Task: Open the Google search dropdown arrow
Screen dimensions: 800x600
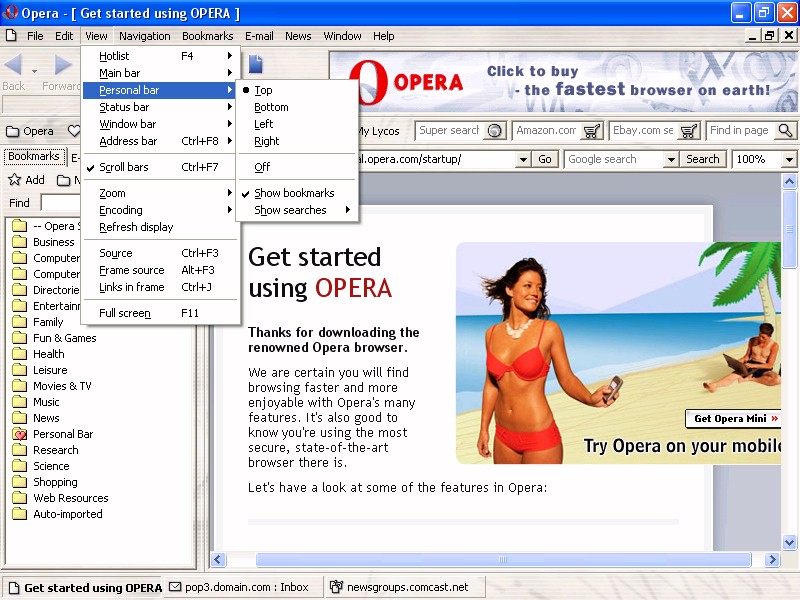Action: click(x=671, y=159)
